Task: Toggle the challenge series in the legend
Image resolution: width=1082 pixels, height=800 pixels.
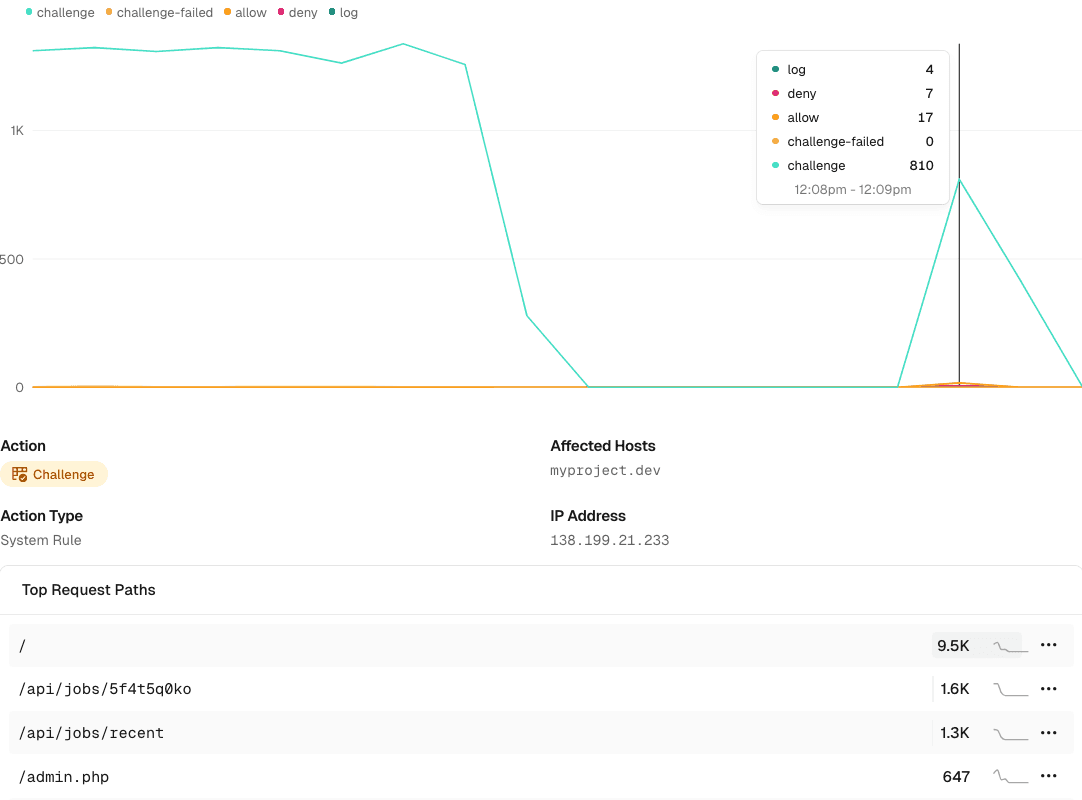Action: pyautogui.click(x=60, y=13)
